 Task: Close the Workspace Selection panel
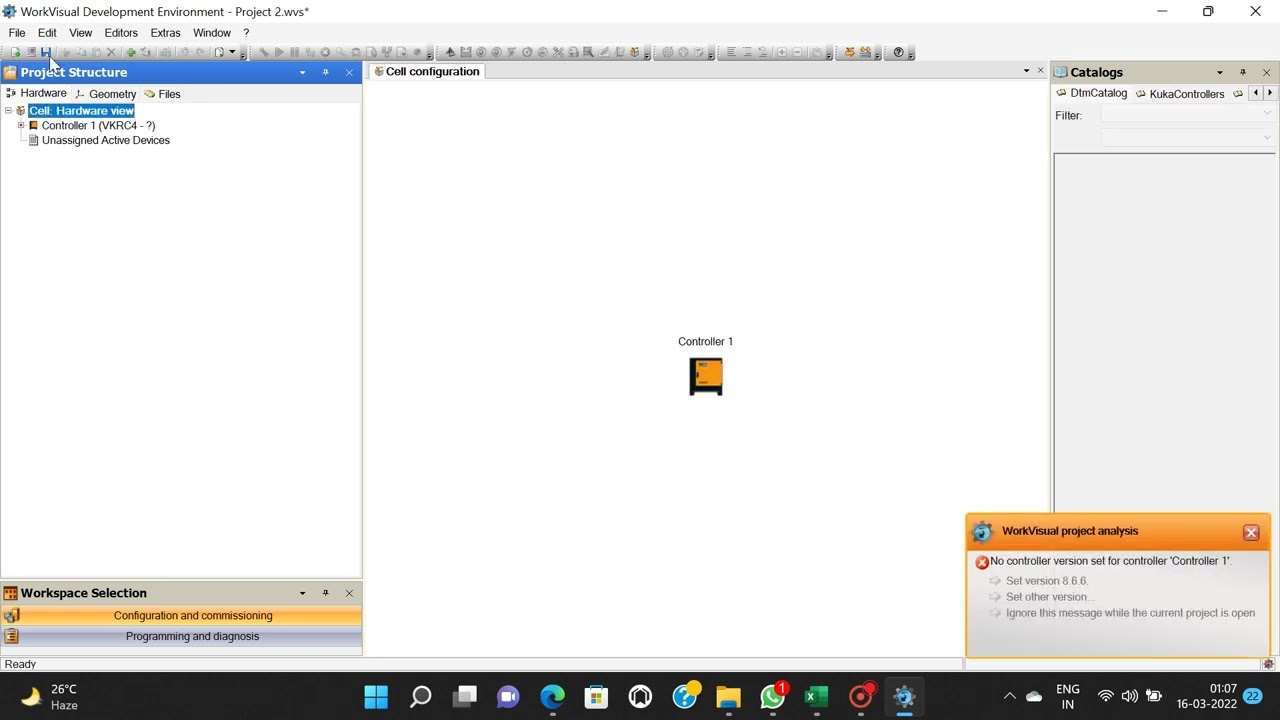click(349, 593)
